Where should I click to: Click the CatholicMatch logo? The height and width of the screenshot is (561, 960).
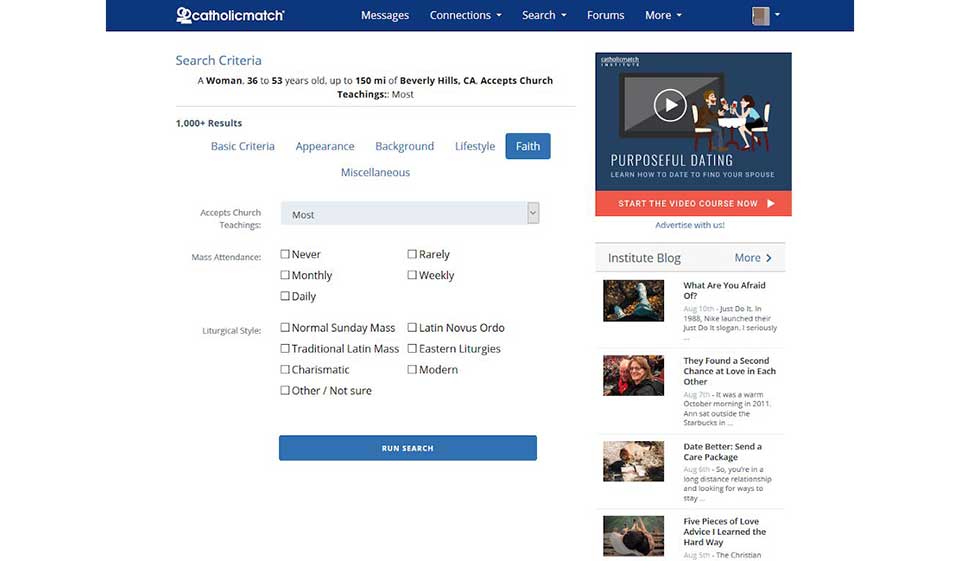tap(230, 15)
